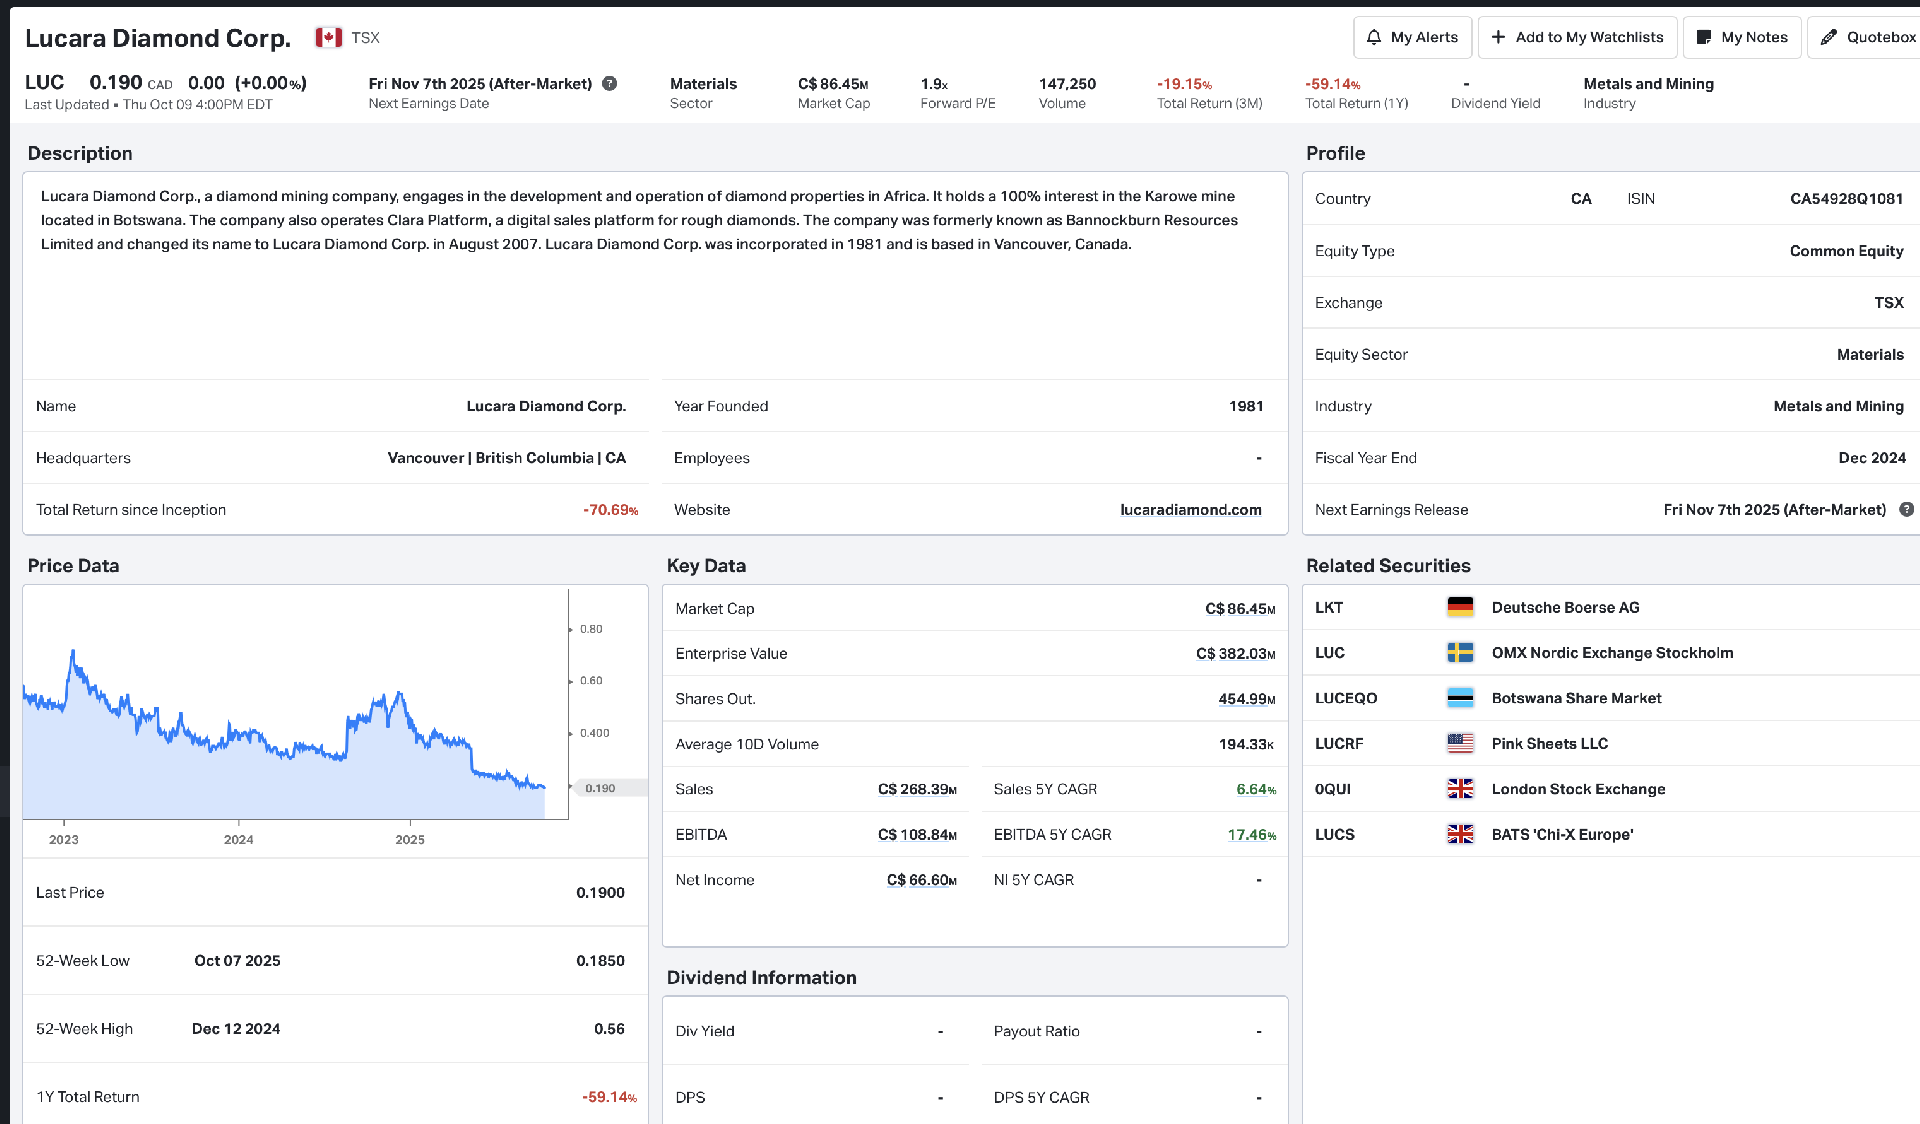Click help icon next to Next Earnings Release
Image resolution: width=1920 pixels, height=1124 pixels.
[1906, 510]
